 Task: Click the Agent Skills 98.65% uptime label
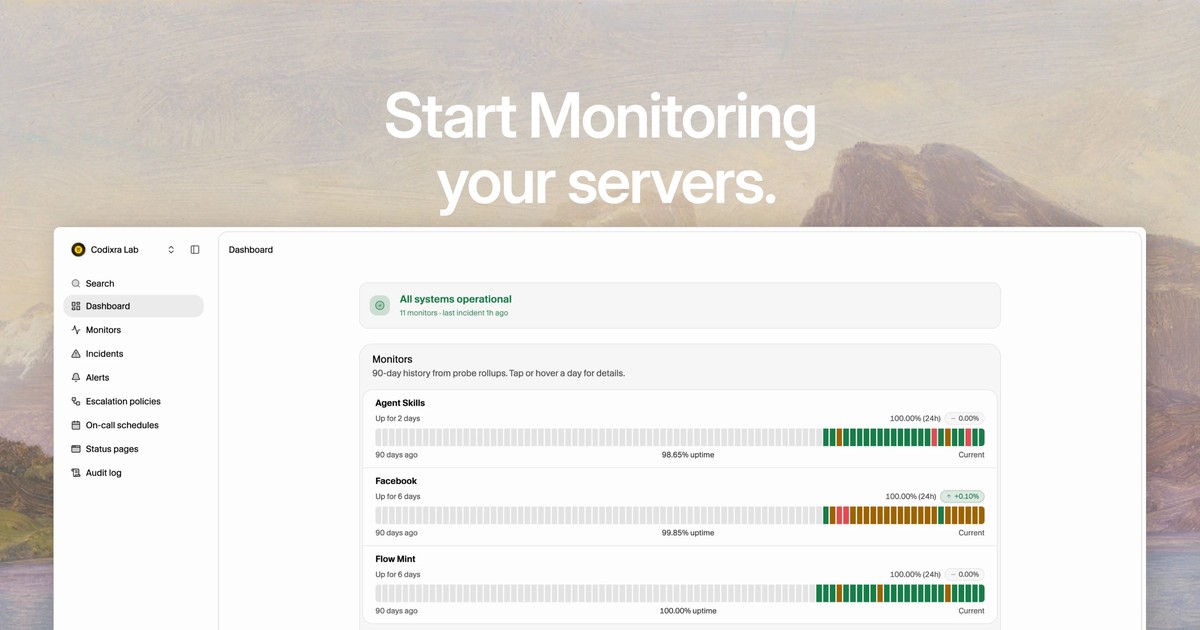(688, 455)
